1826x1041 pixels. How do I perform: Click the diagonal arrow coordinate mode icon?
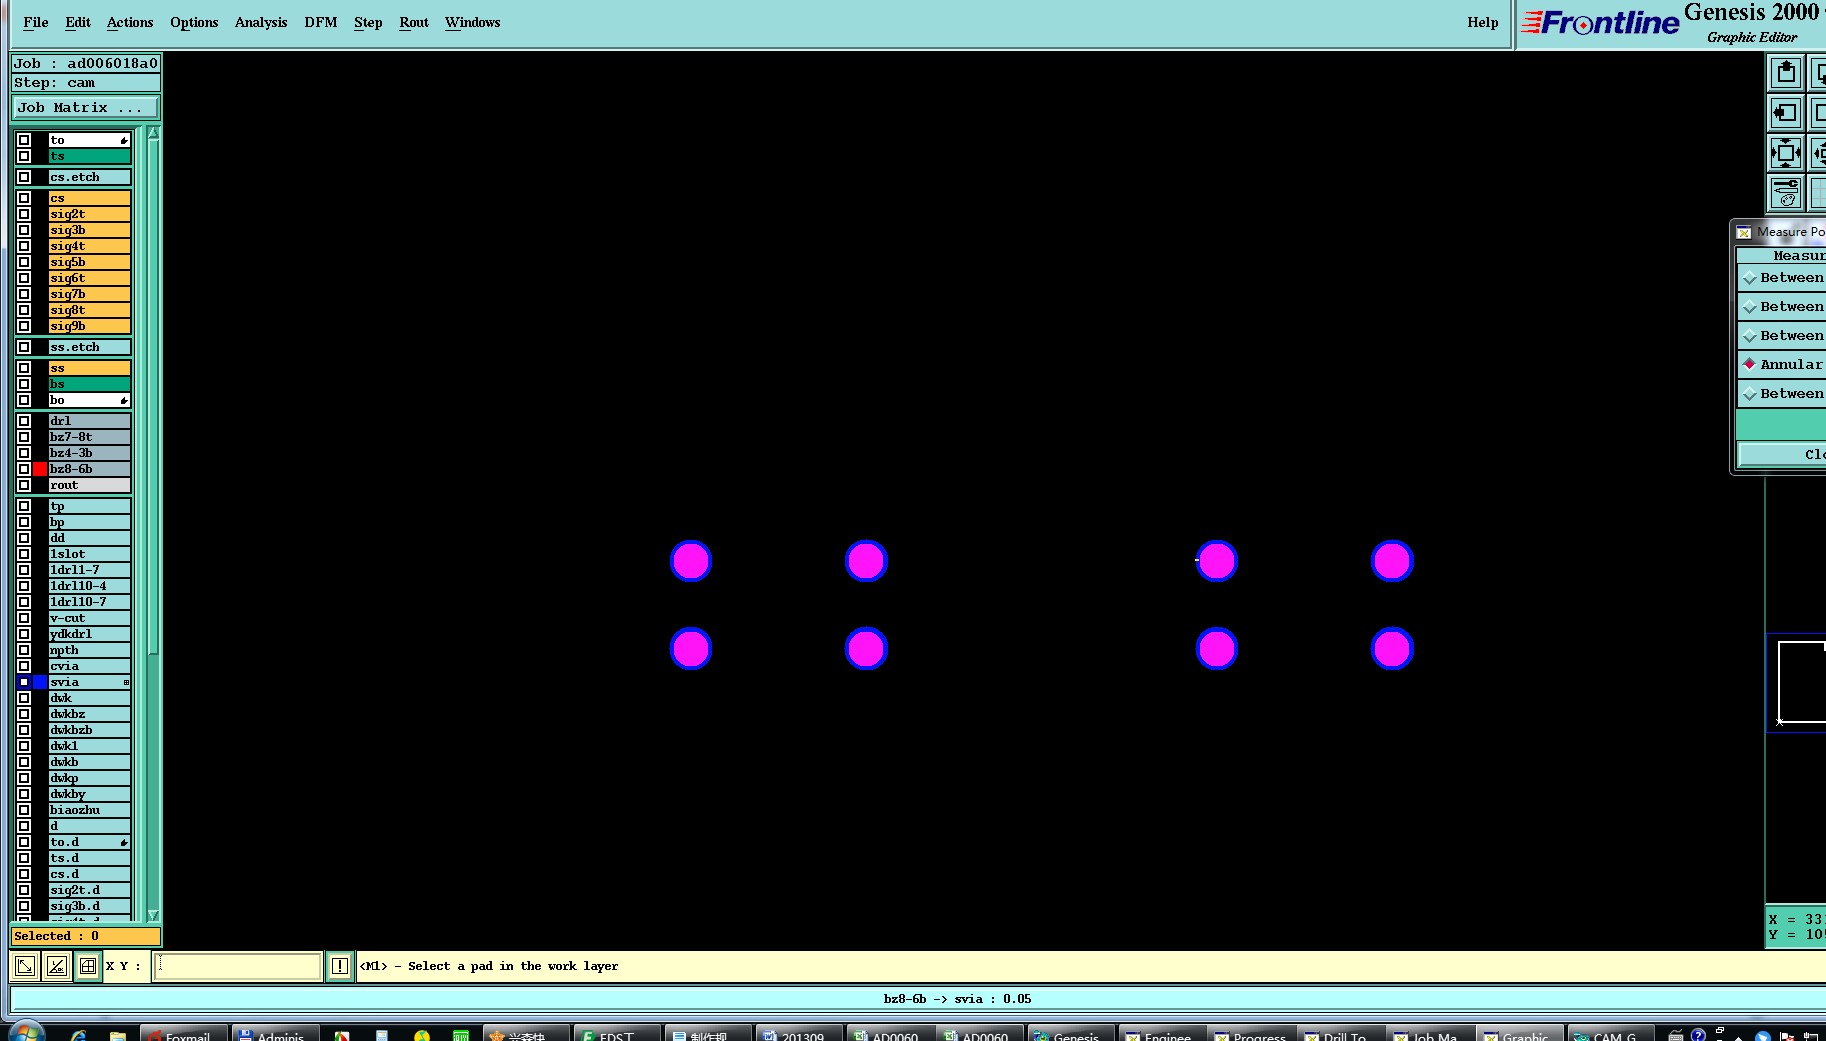[25, 966]
